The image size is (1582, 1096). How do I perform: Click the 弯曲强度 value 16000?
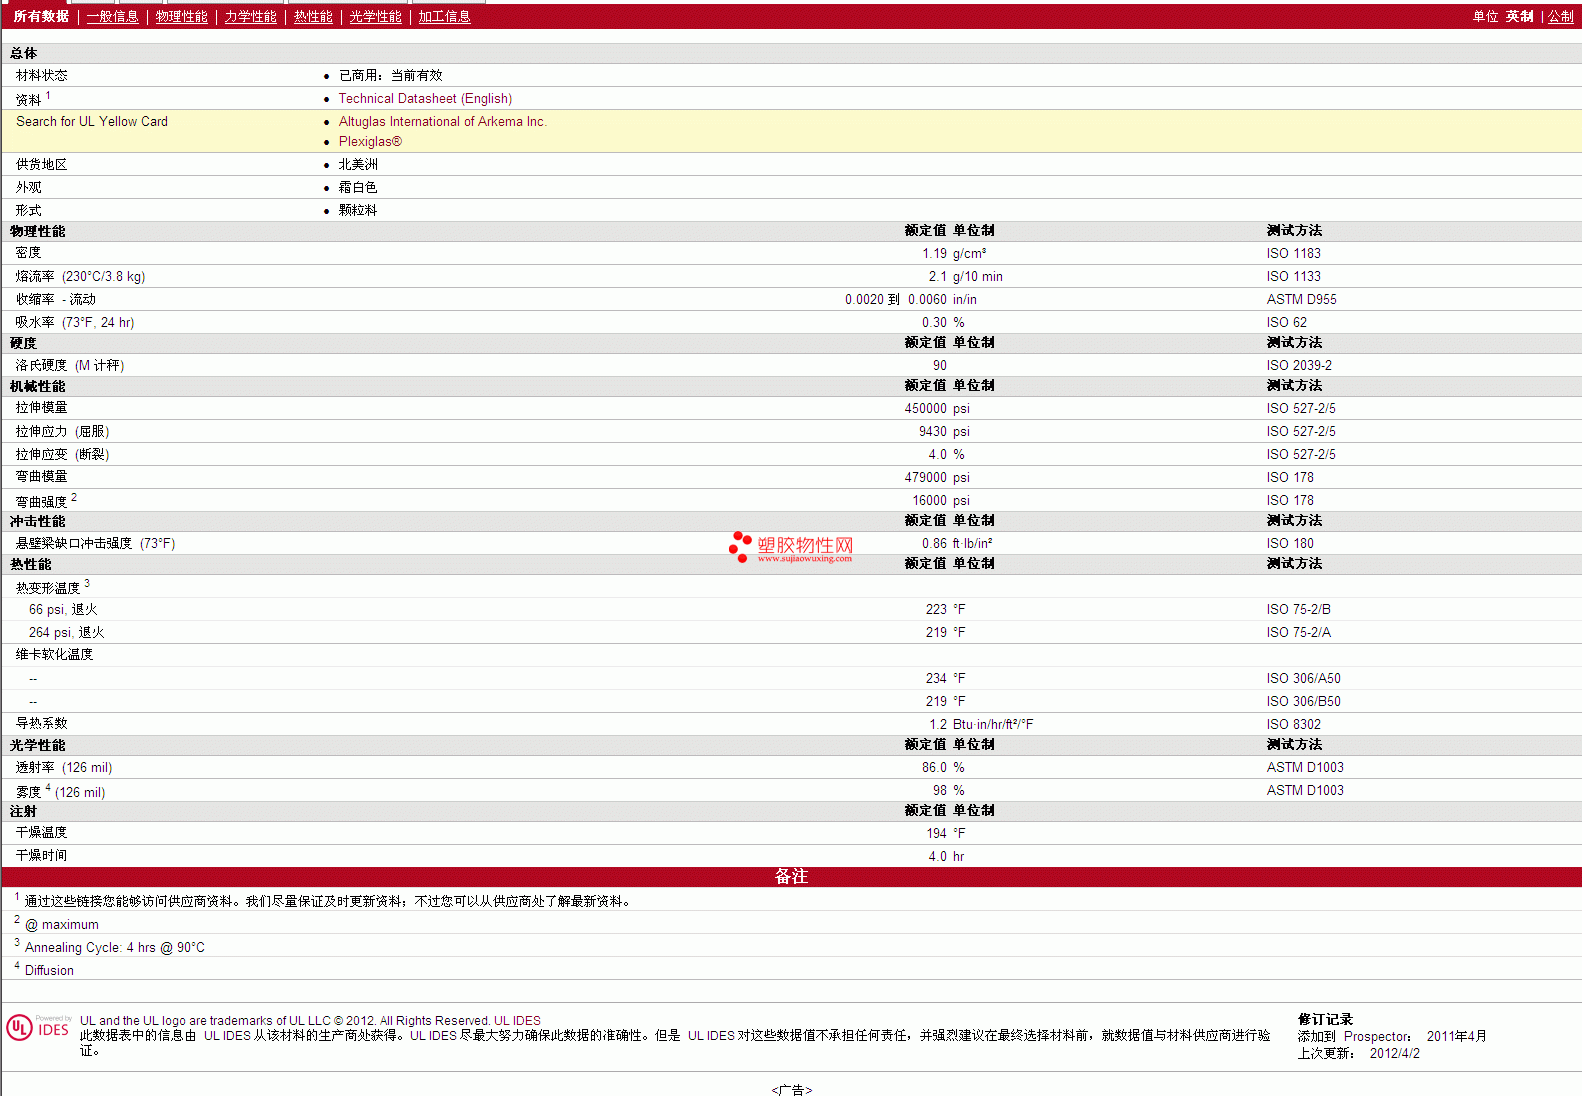pos(929,501)
